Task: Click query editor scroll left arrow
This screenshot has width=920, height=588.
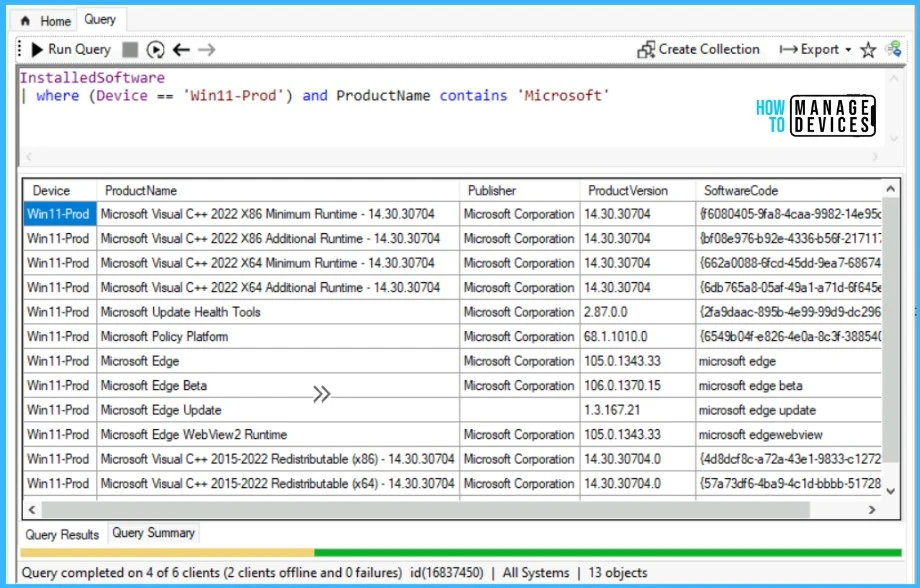Action: pyautogui.click(x=29, y=157)
